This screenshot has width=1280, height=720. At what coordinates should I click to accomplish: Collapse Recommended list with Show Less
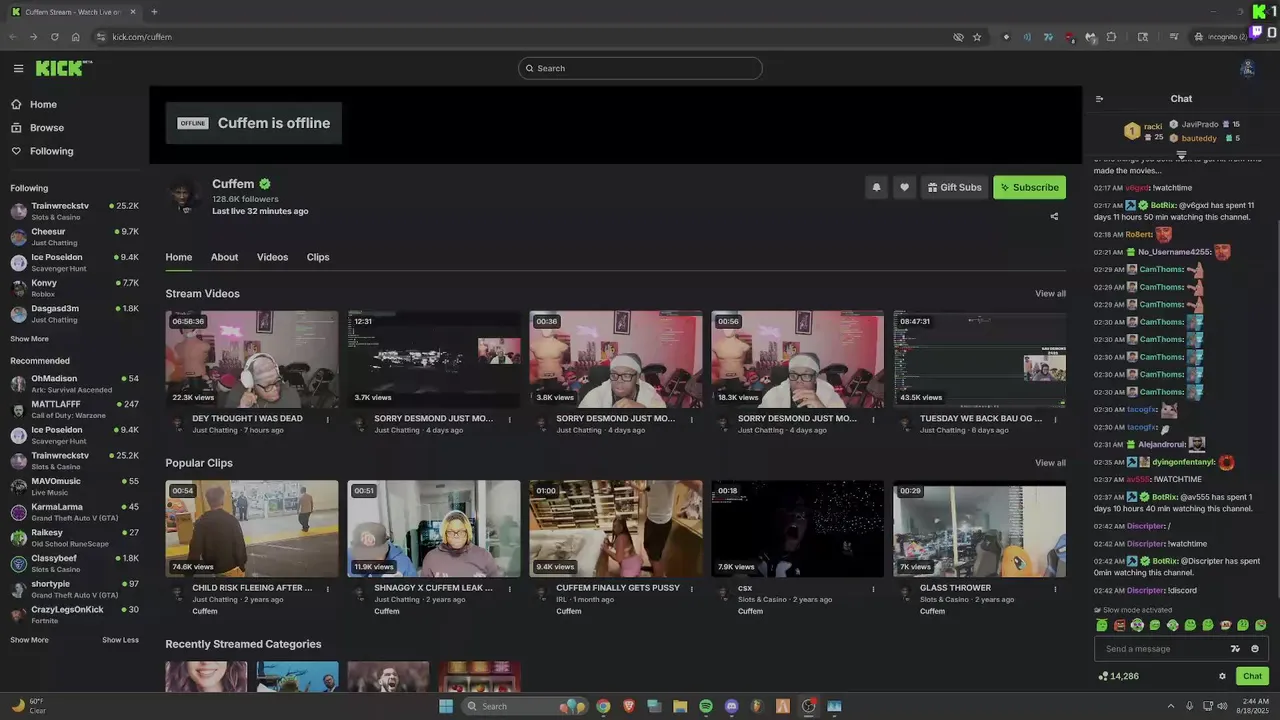coord(120,640)
